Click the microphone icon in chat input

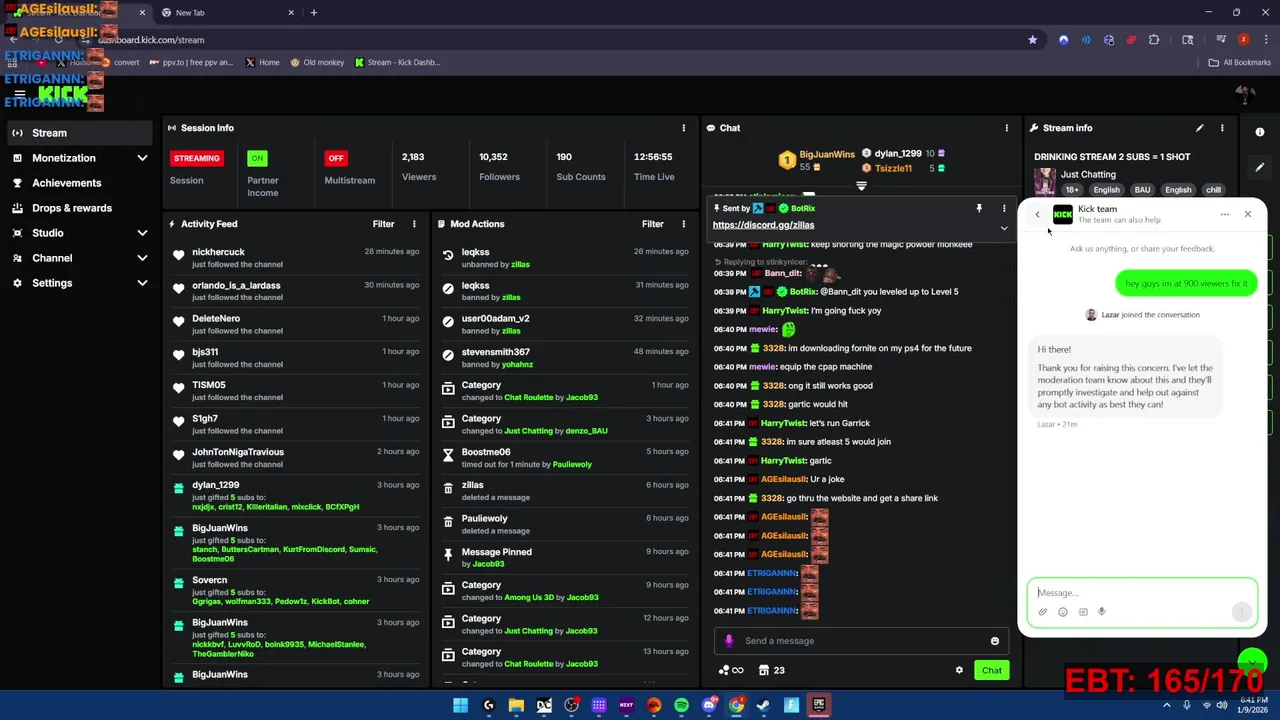729,641
